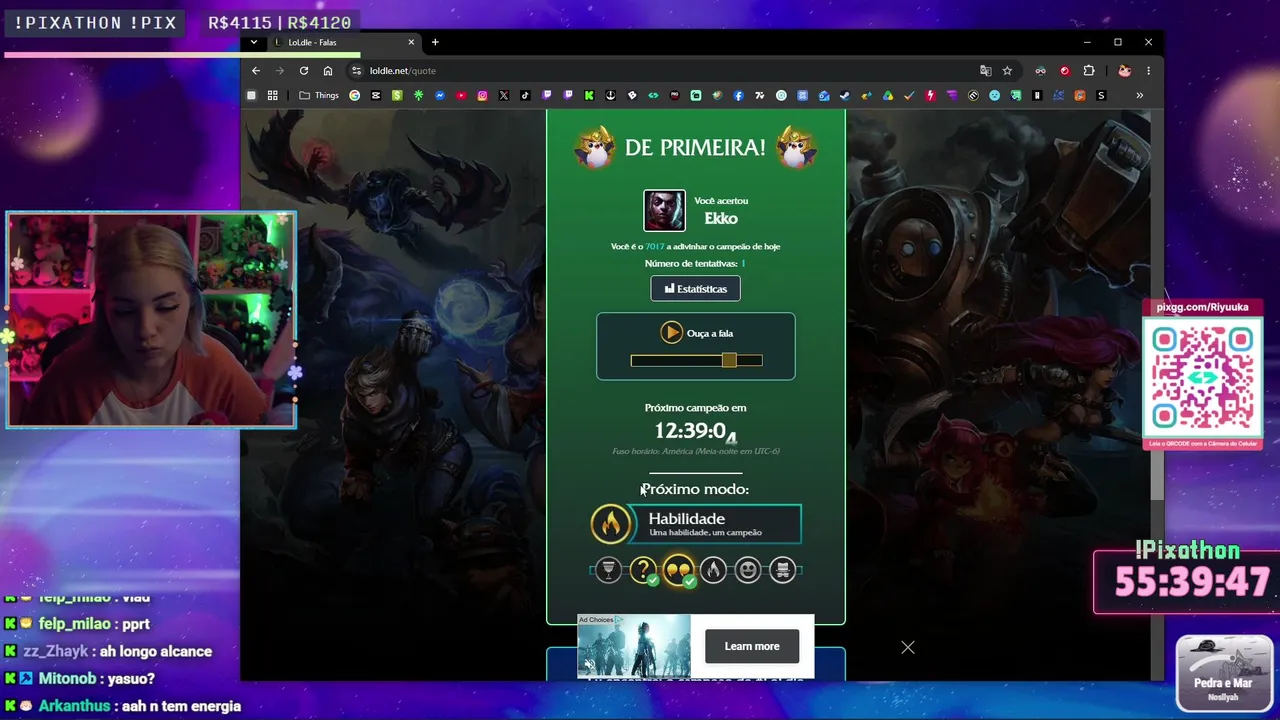Open the Steam bookmark
Screen dimensions: 1280x720
(845, 96)
